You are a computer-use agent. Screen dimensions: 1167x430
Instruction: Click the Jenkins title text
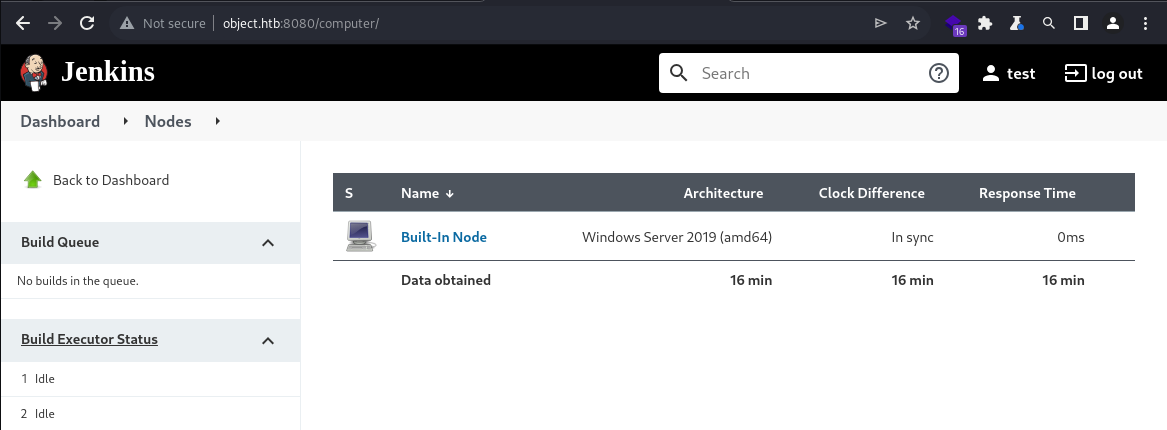(x=108, y=72)
